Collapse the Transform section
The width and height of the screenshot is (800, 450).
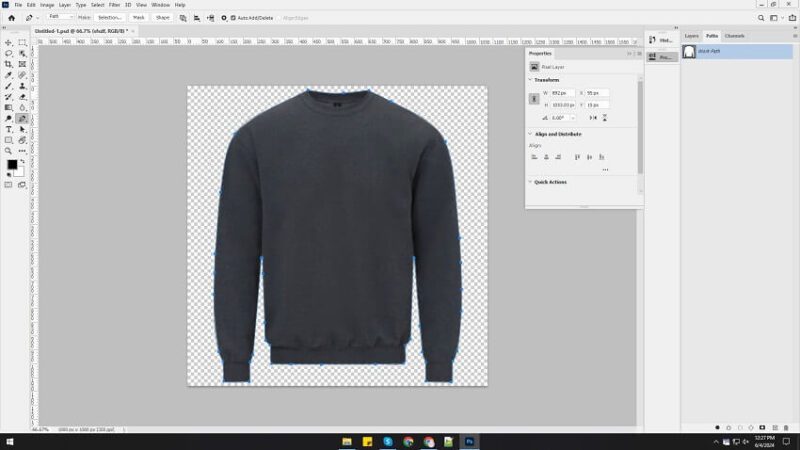[530, 80]
